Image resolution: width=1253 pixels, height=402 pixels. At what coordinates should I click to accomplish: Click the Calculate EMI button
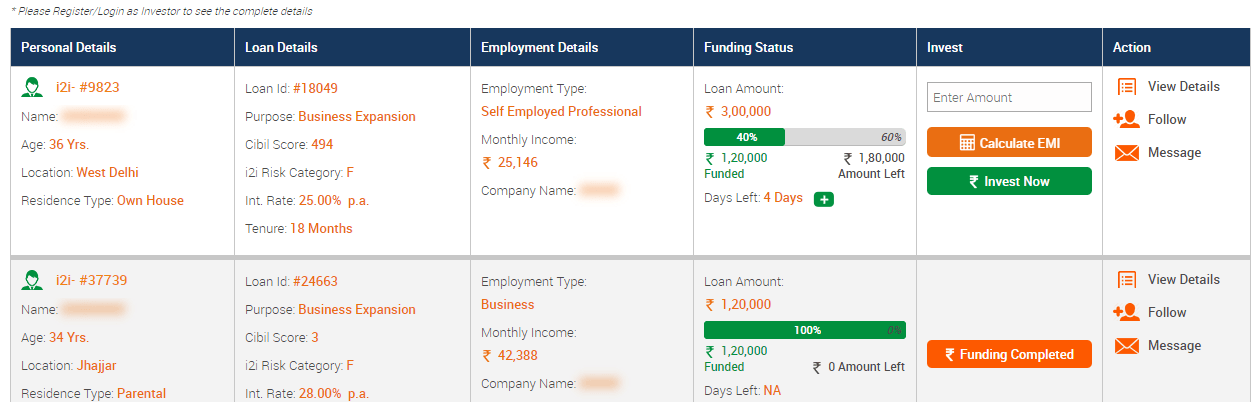[1009, 142]
